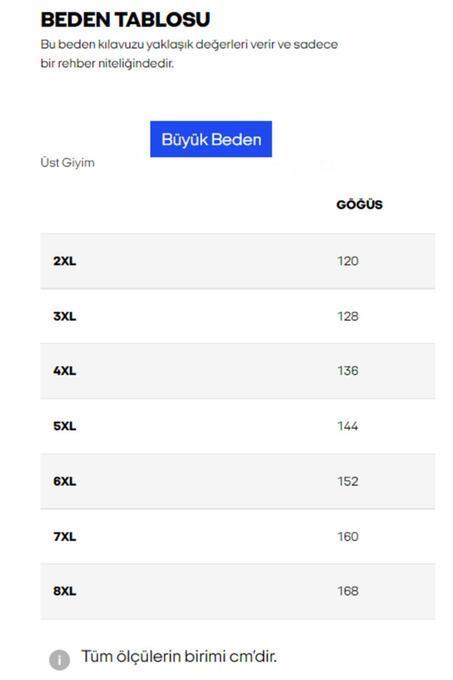
Task: Click the chest value 144
Action: click(x=348, y=426)
